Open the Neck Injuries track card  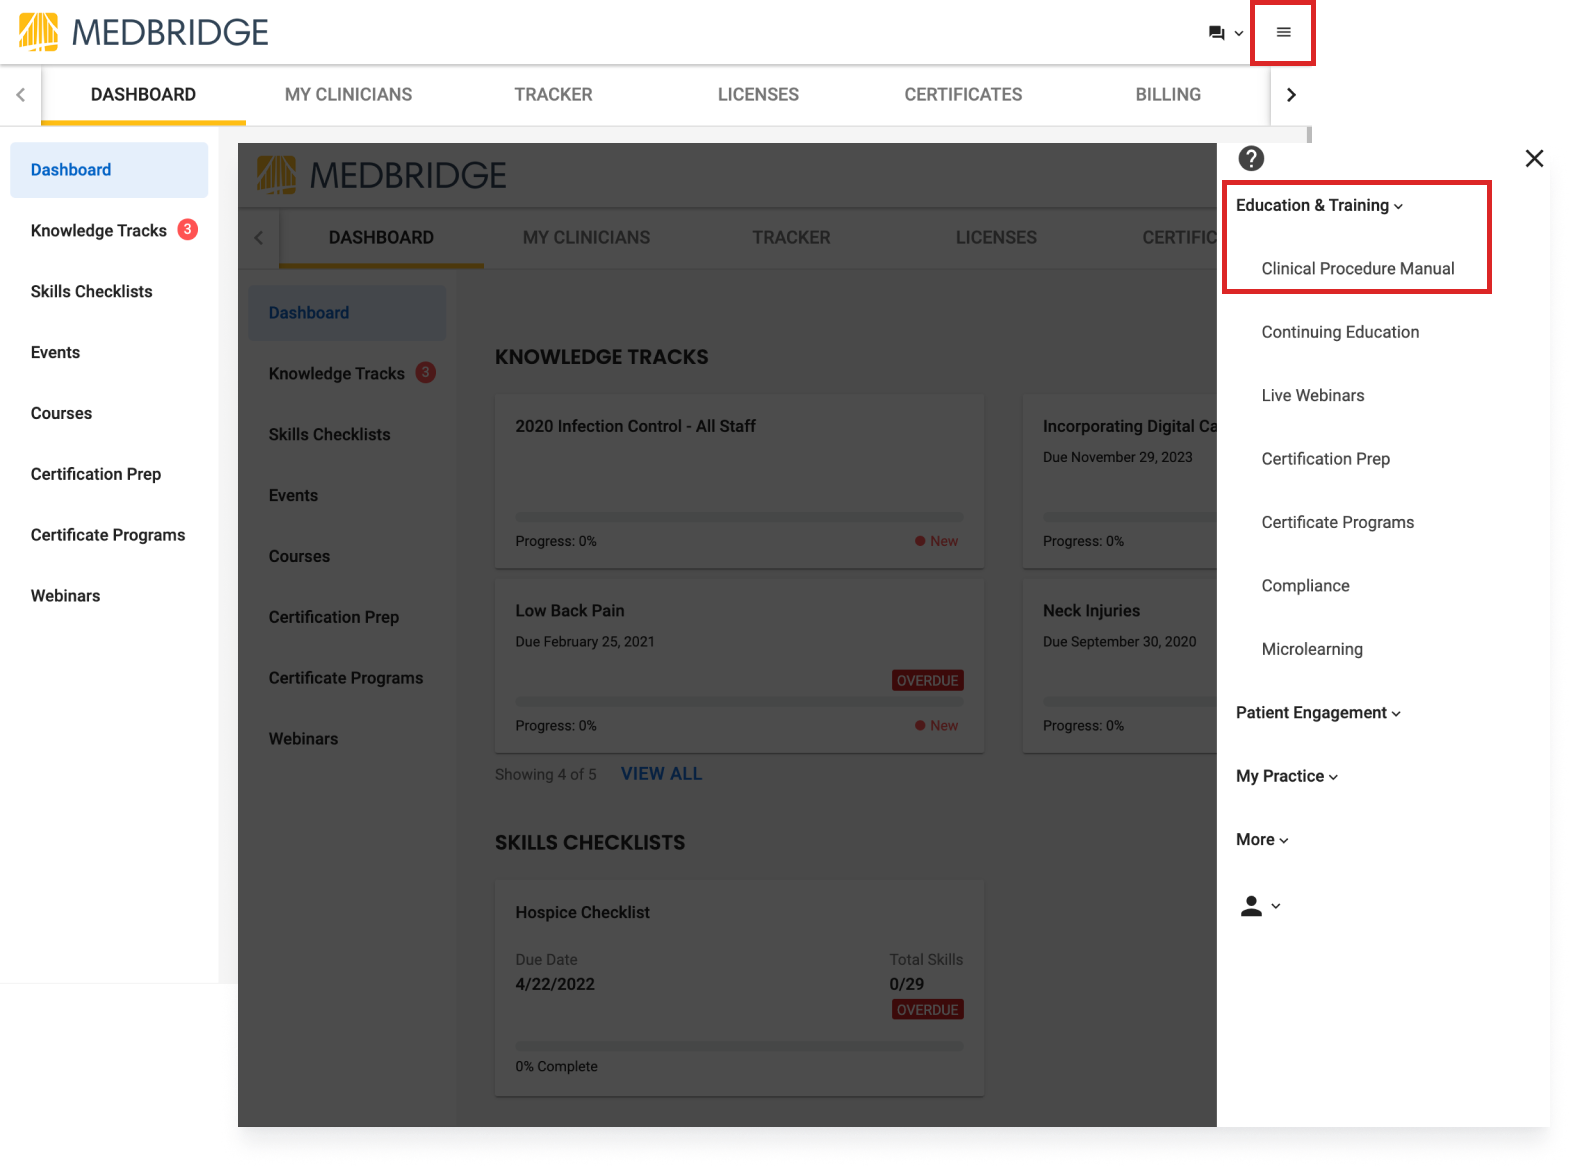[1119, 666]
